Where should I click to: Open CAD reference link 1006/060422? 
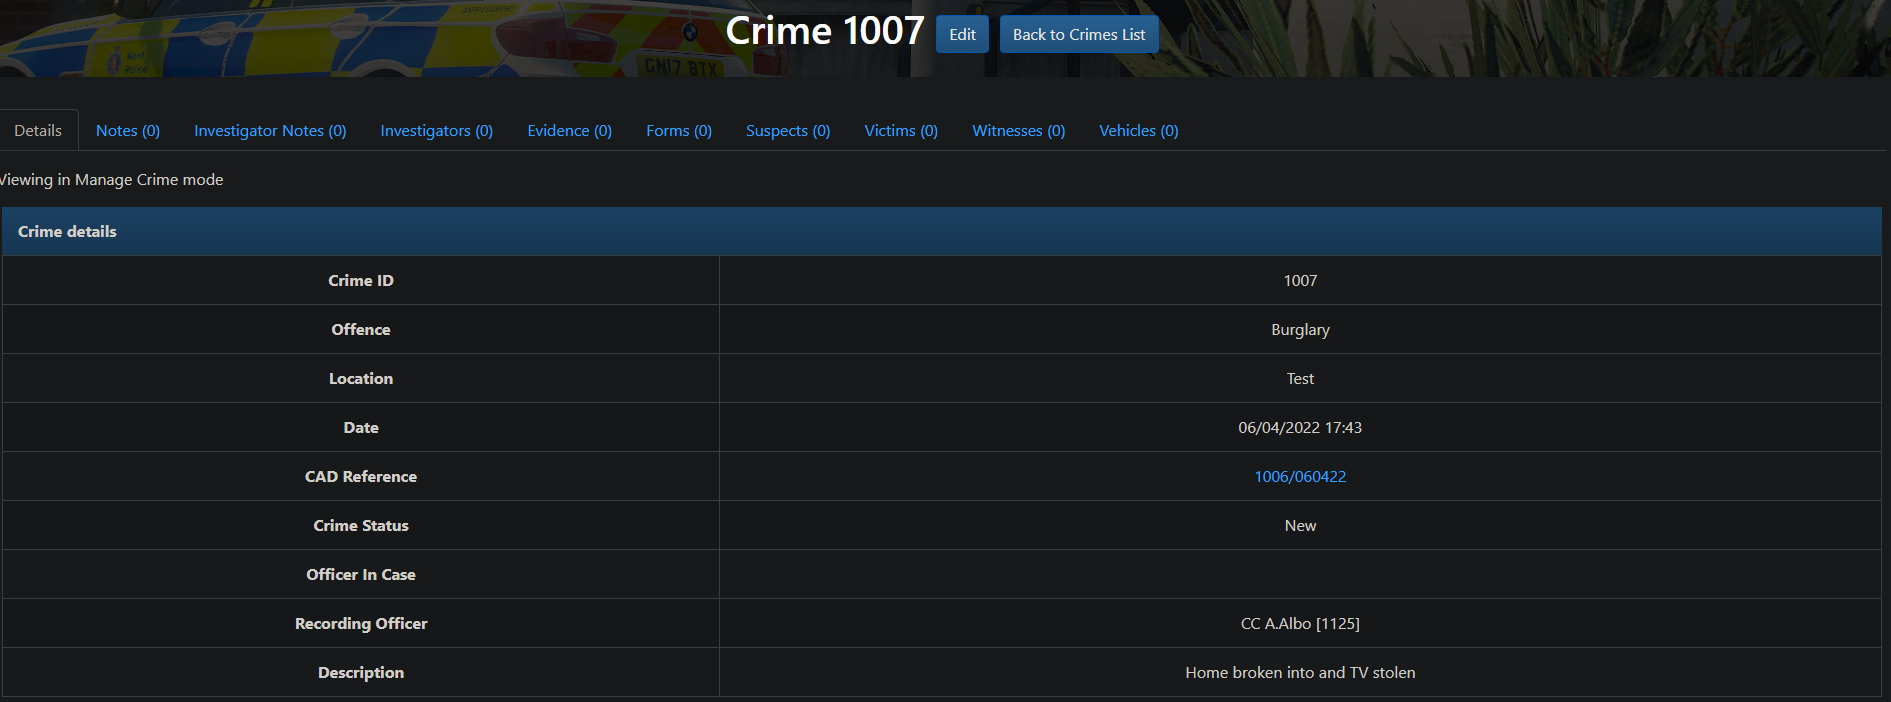(1300, 477)
